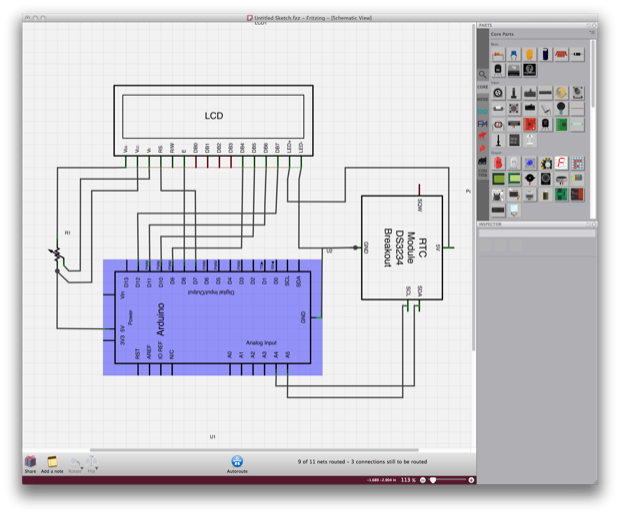Open the Core Parts bin options menu
620x515 pixels.
(x=592, y=32)
